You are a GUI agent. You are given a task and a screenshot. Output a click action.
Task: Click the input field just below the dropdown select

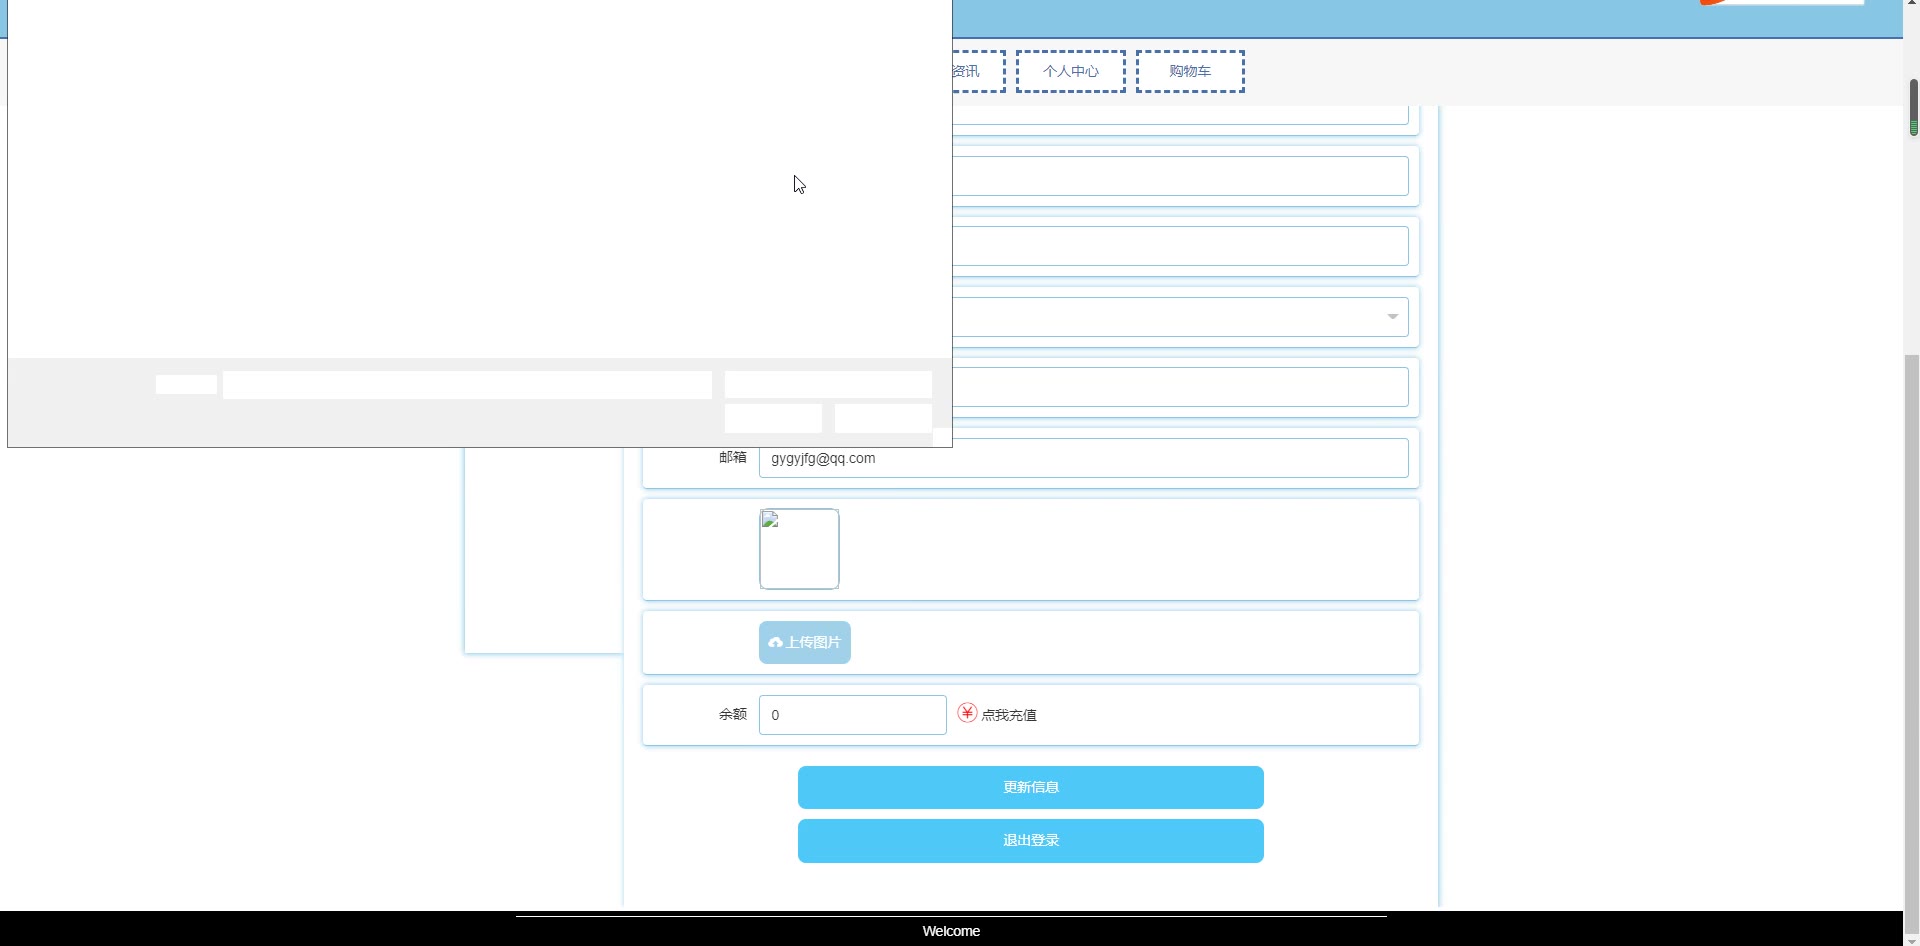pyautogui.click(x=1180, y=387)
